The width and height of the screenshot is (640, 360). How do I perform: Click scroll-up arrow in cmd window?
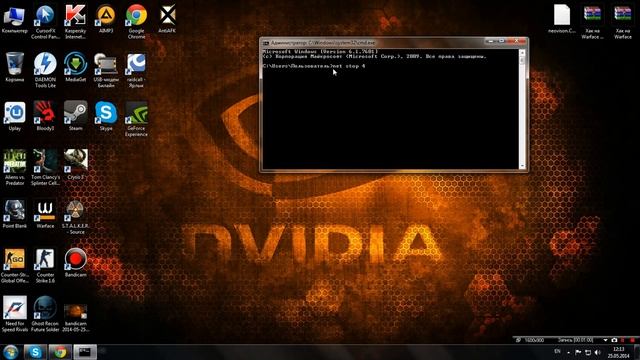tap(522, 53)
